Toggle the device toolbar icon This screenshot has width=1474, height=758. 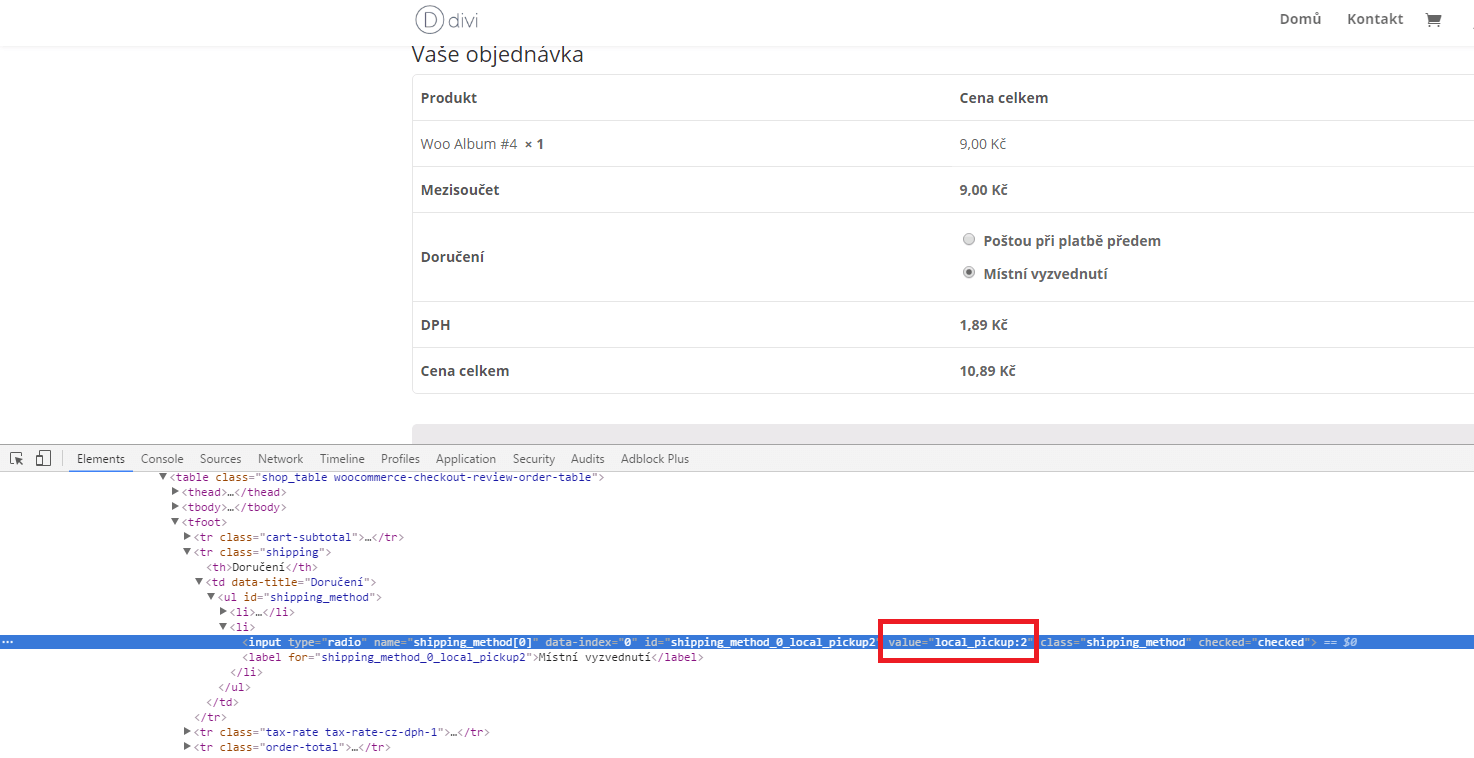(43, 458)
